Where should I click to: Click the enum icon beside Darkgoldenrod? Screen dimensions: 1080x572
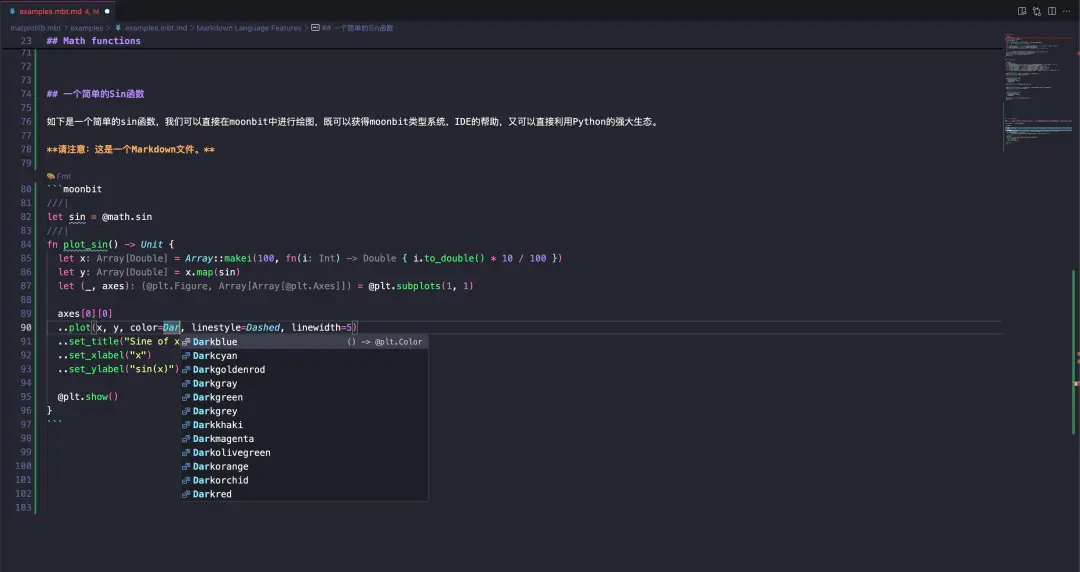click(x=186, y=369)
